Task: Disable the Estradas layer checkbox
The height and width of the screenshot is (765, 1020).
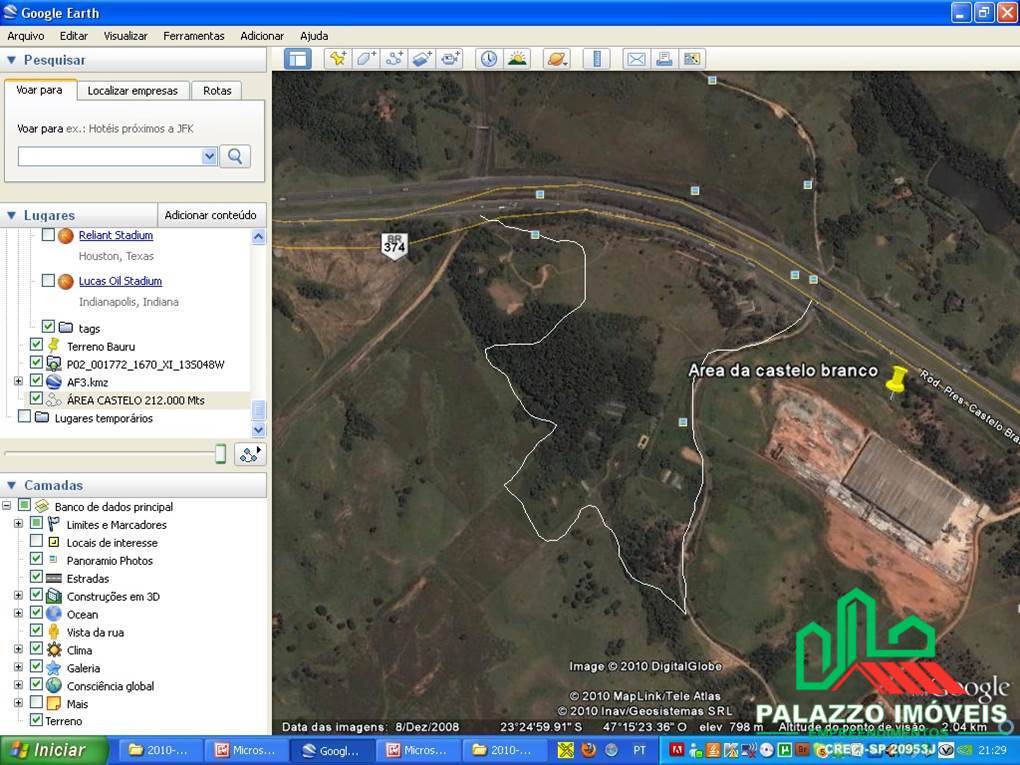Action: pyautogui.click(x=37, y=578)
